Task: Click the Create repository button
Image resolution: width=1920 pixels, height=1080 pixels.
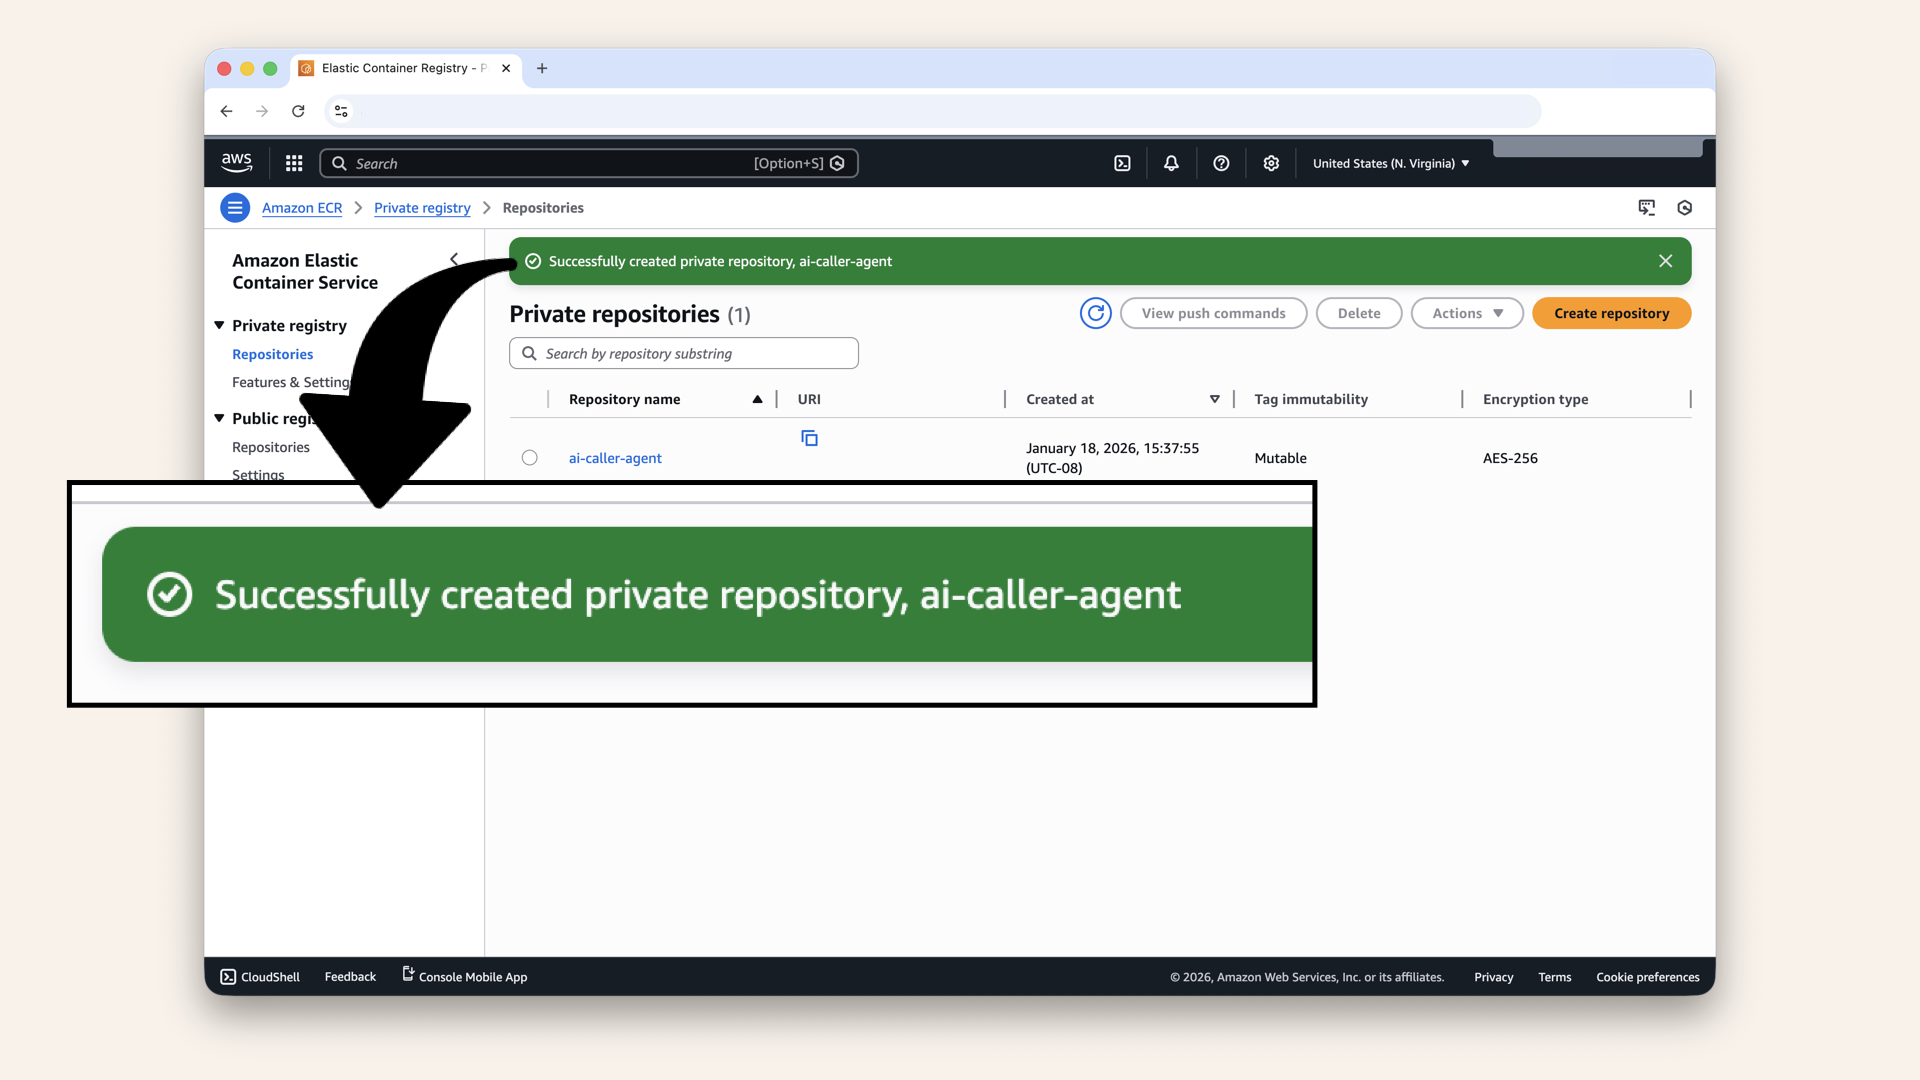Action: click(1611, 312)
